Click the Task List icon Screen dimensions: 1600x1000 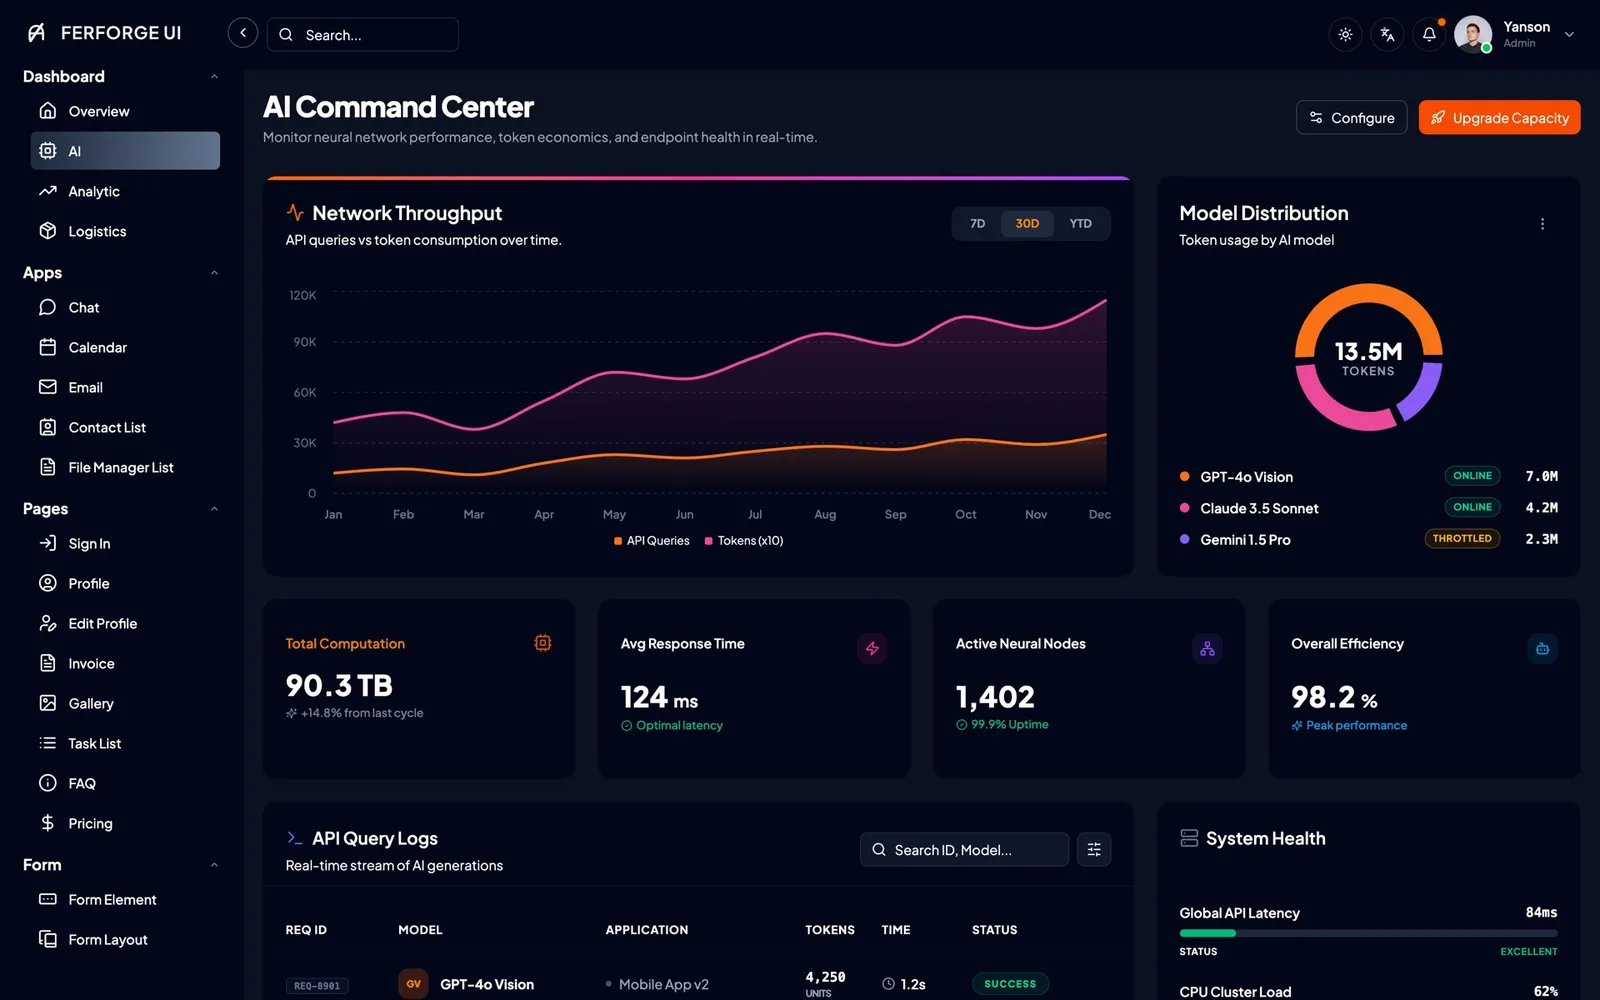tap(47, 743)
